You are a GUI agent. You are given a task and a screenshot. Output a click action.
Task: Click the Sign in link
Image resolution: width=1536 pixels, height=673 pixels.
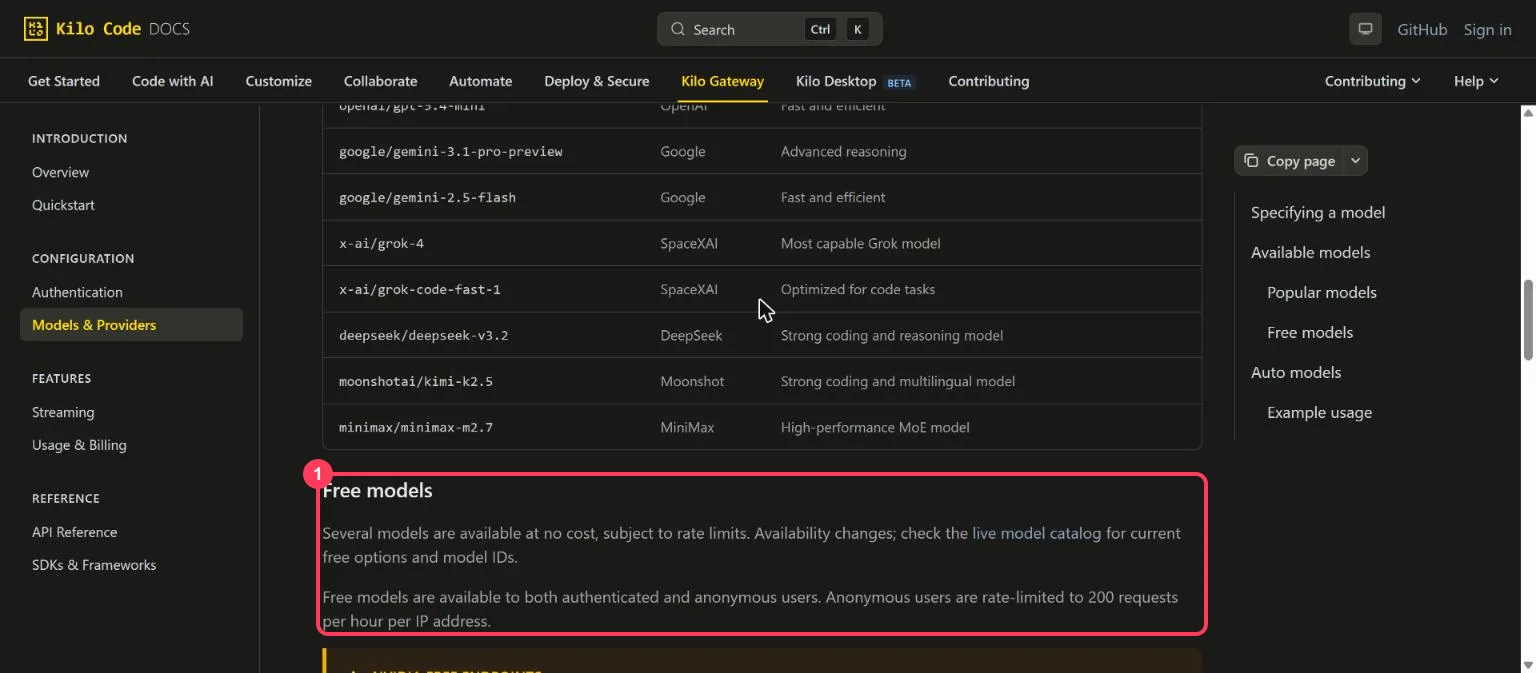coord(1487,29)
